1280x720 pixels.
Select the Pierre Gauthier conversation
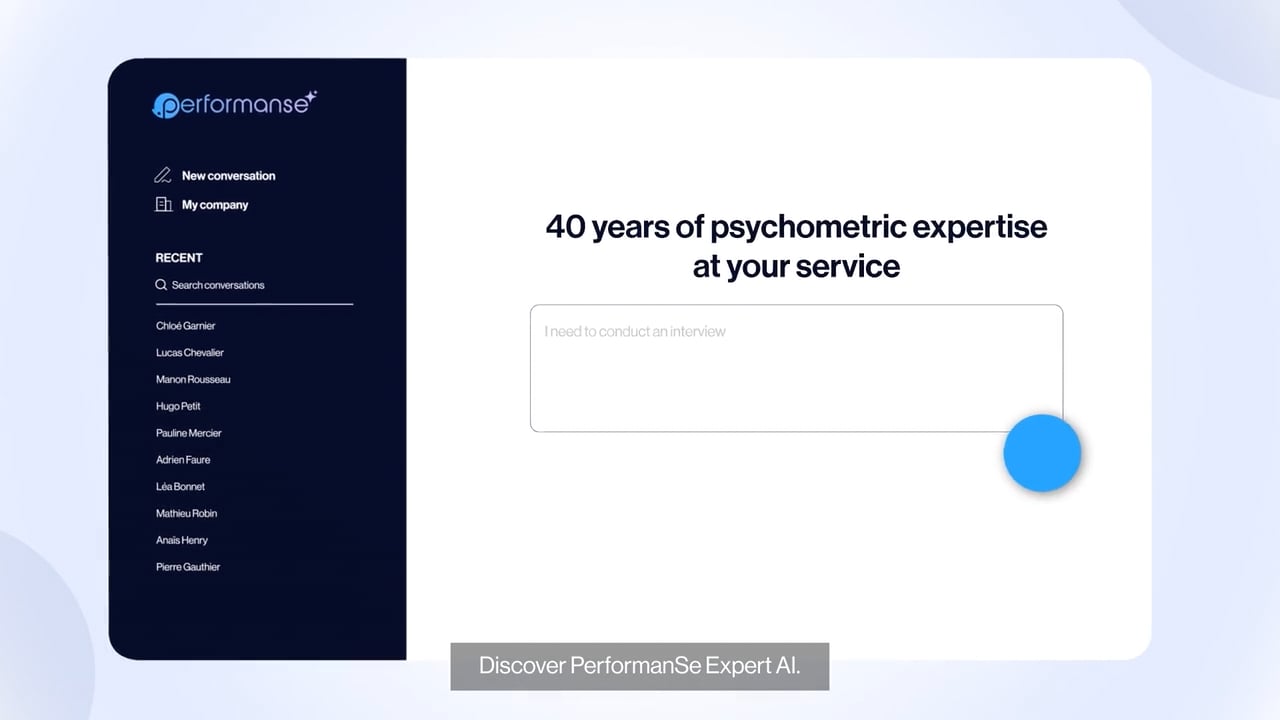pyautogui.click(x=188, y=567)
